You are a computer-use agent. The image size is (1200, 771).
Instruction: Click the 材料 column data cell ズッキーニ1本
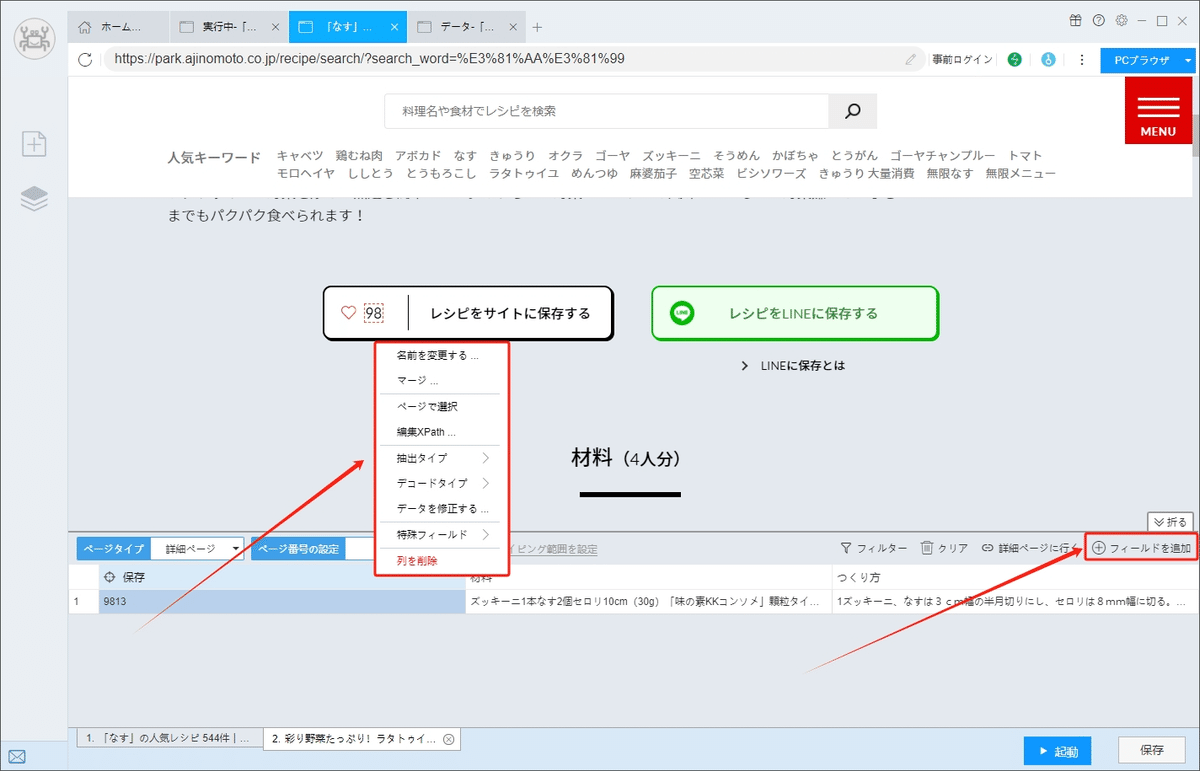click(648, 603)
